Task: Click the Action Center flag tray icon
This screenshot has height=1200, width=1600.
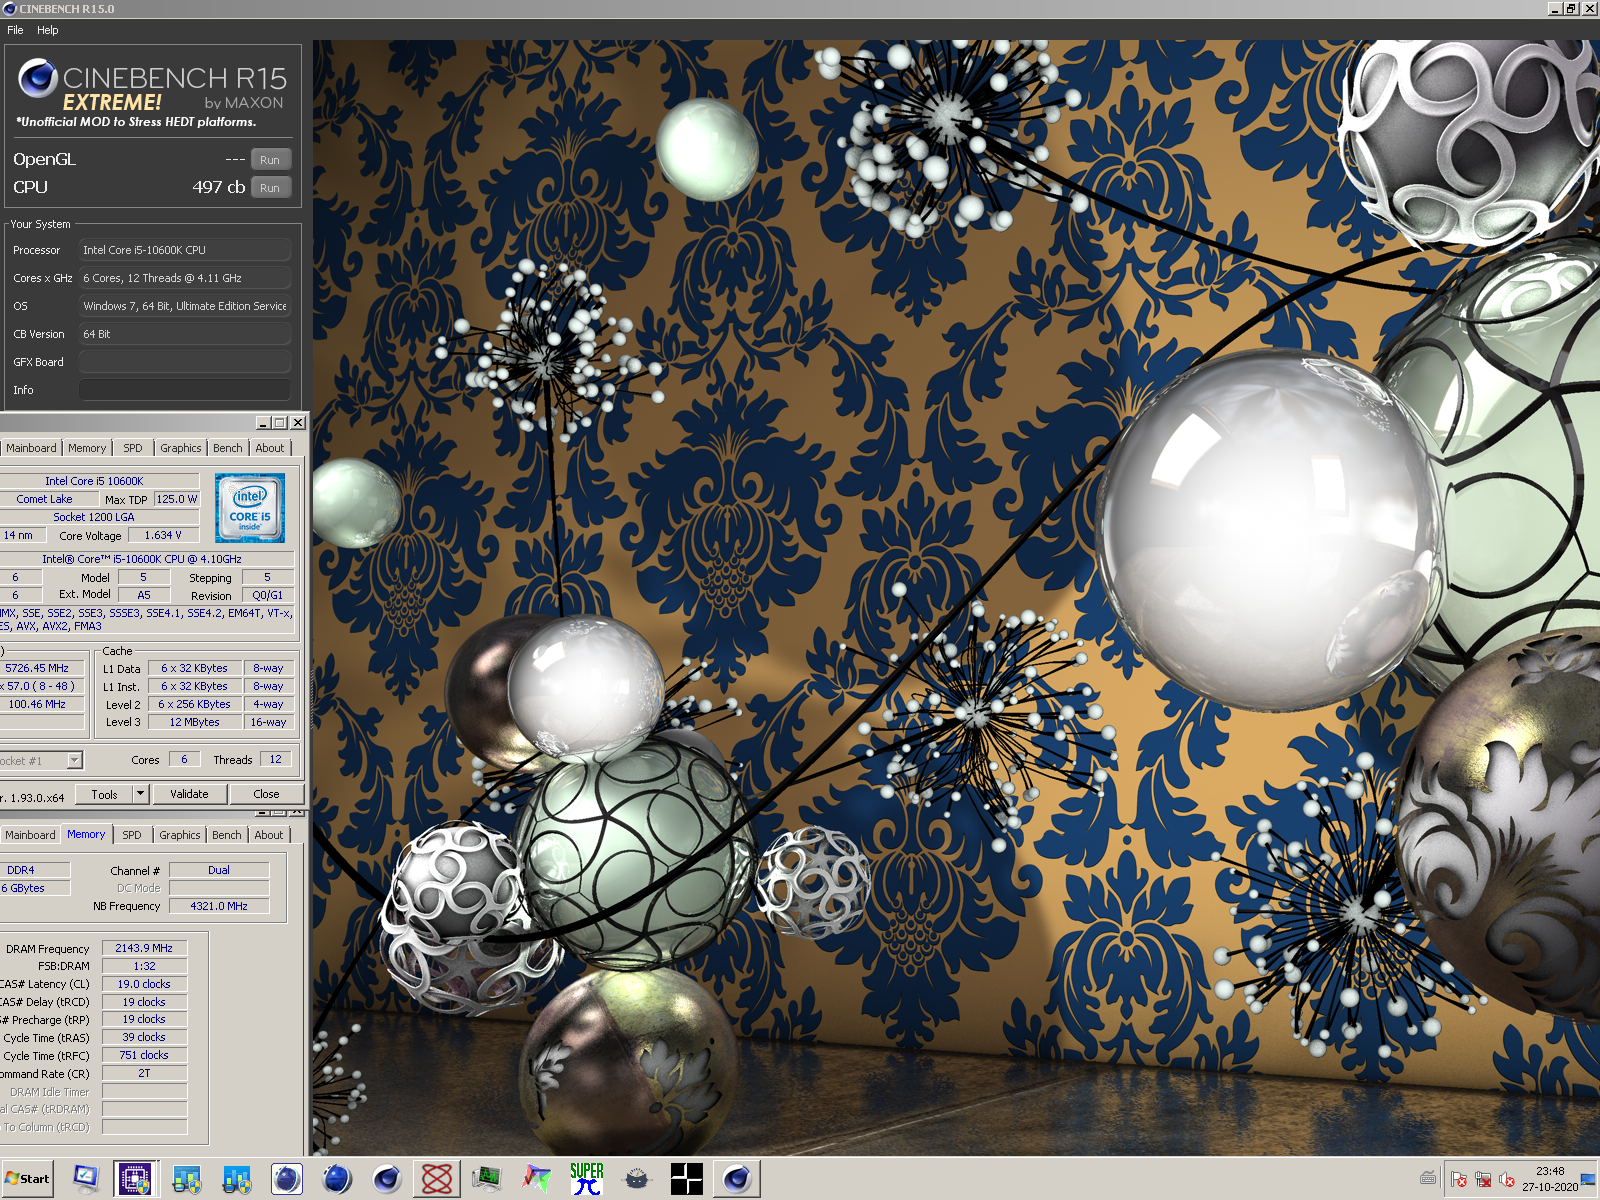Action: pos(1459,1180)
